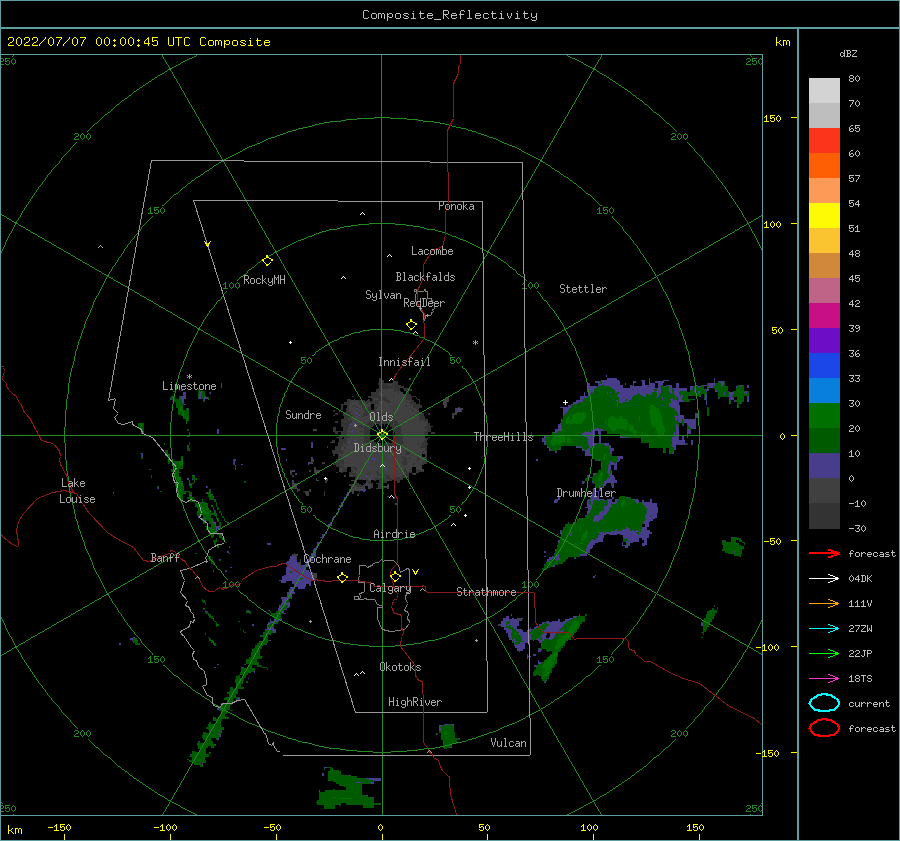Click the Banff label

(x=165, y=557)
